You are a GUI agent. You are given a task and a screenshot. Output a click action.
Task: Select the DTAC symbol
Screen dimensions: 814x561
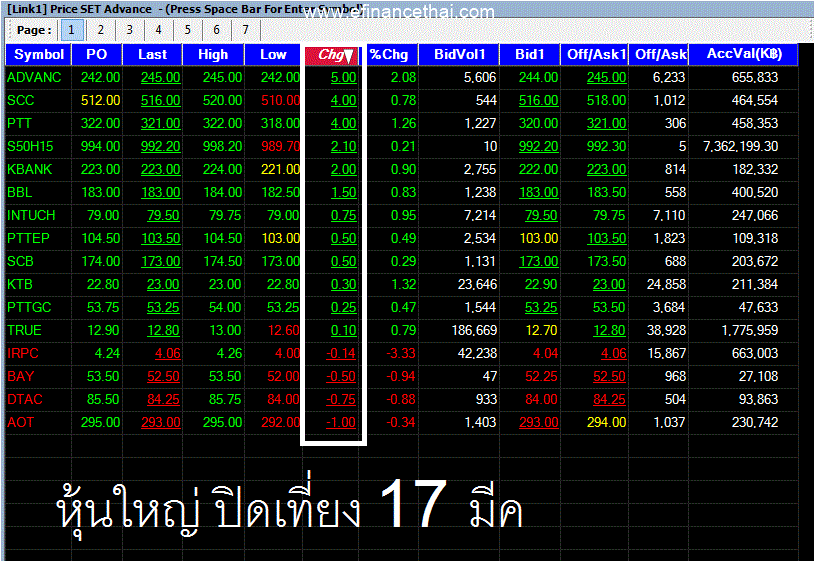(x=25, y=399)
